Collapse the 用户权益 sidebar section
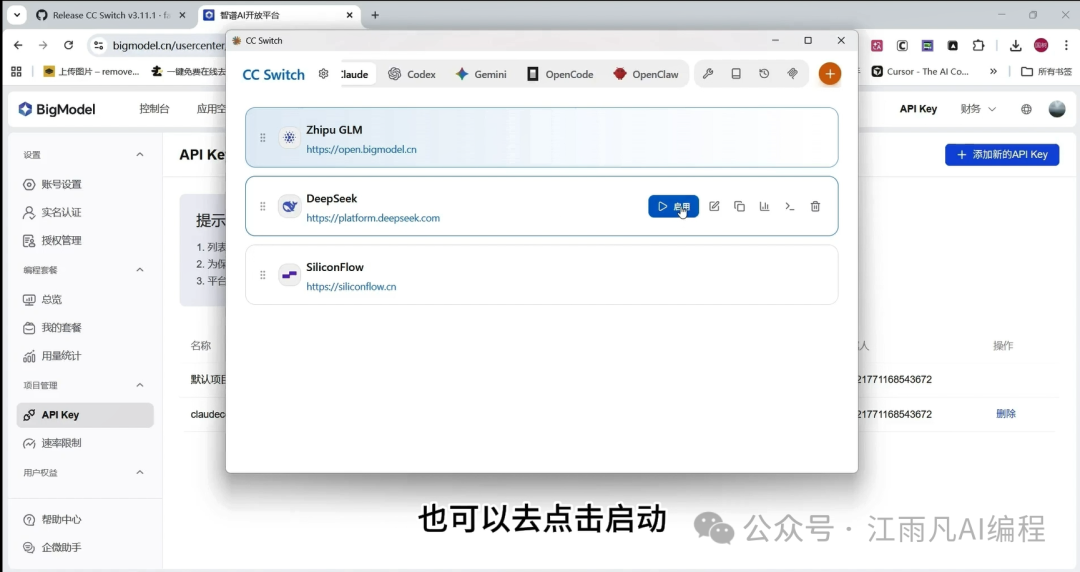 [x=140, y=472]
